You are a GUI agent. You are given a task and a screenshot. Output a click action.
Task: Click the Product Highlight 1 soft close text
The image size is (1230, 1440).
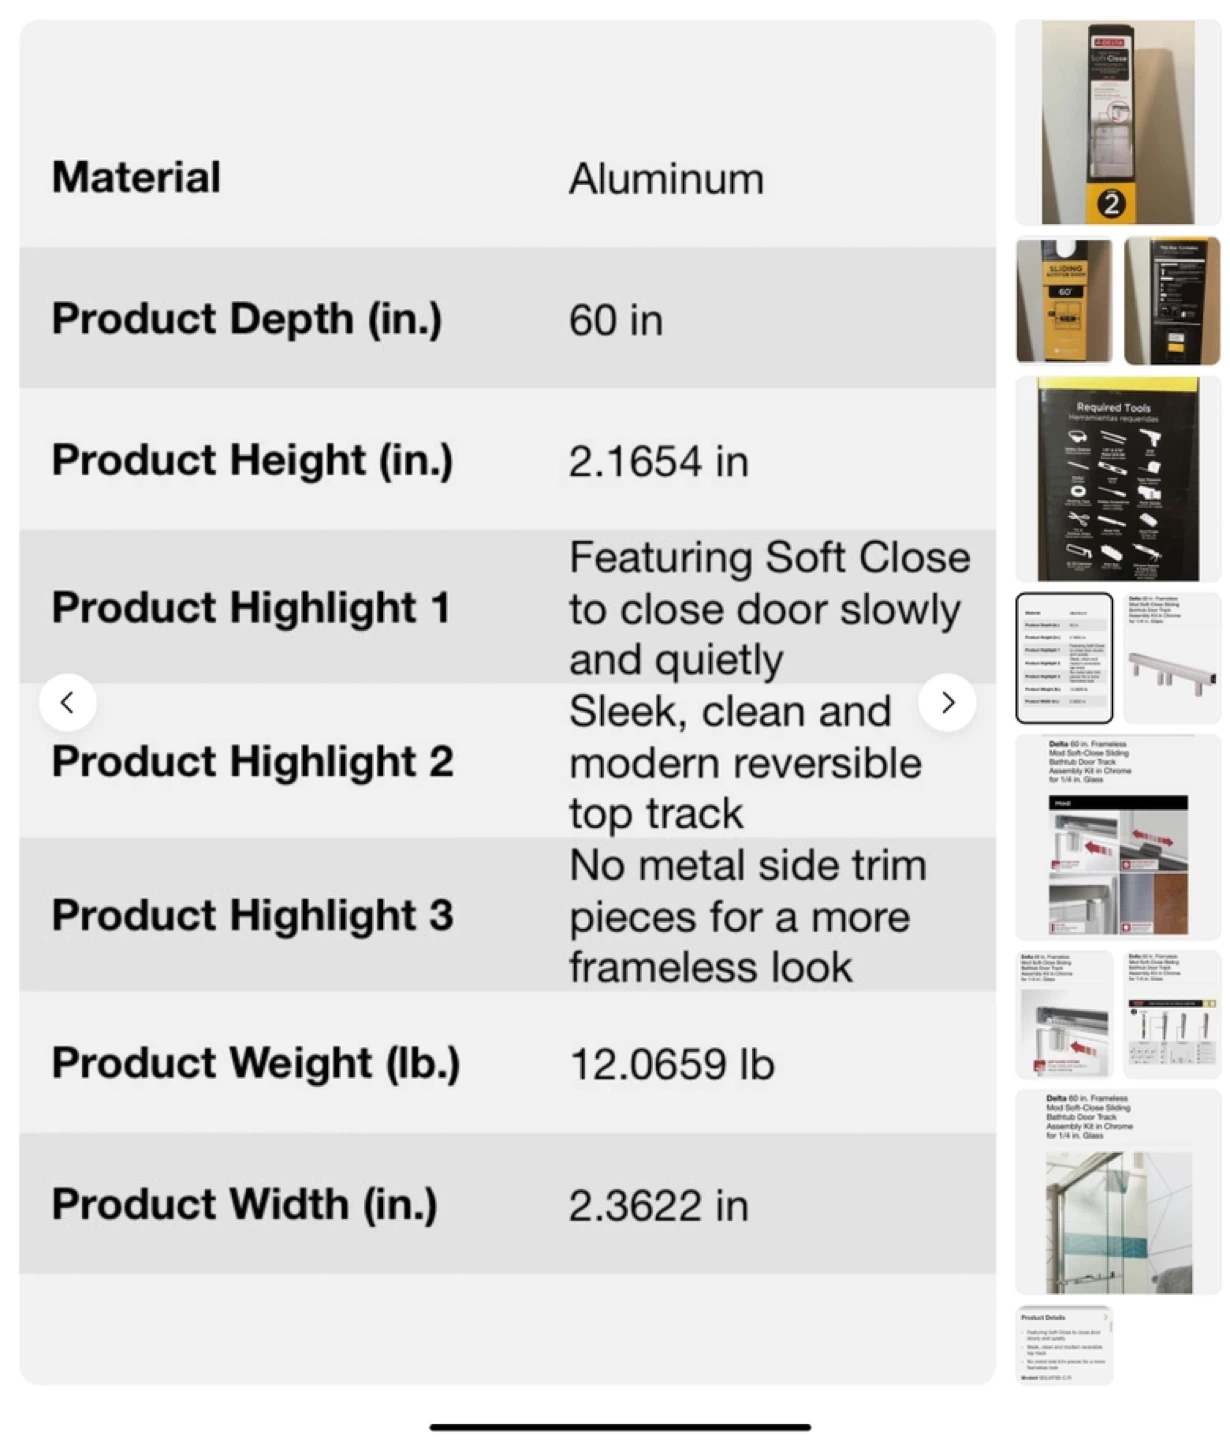tap(768, 608)
